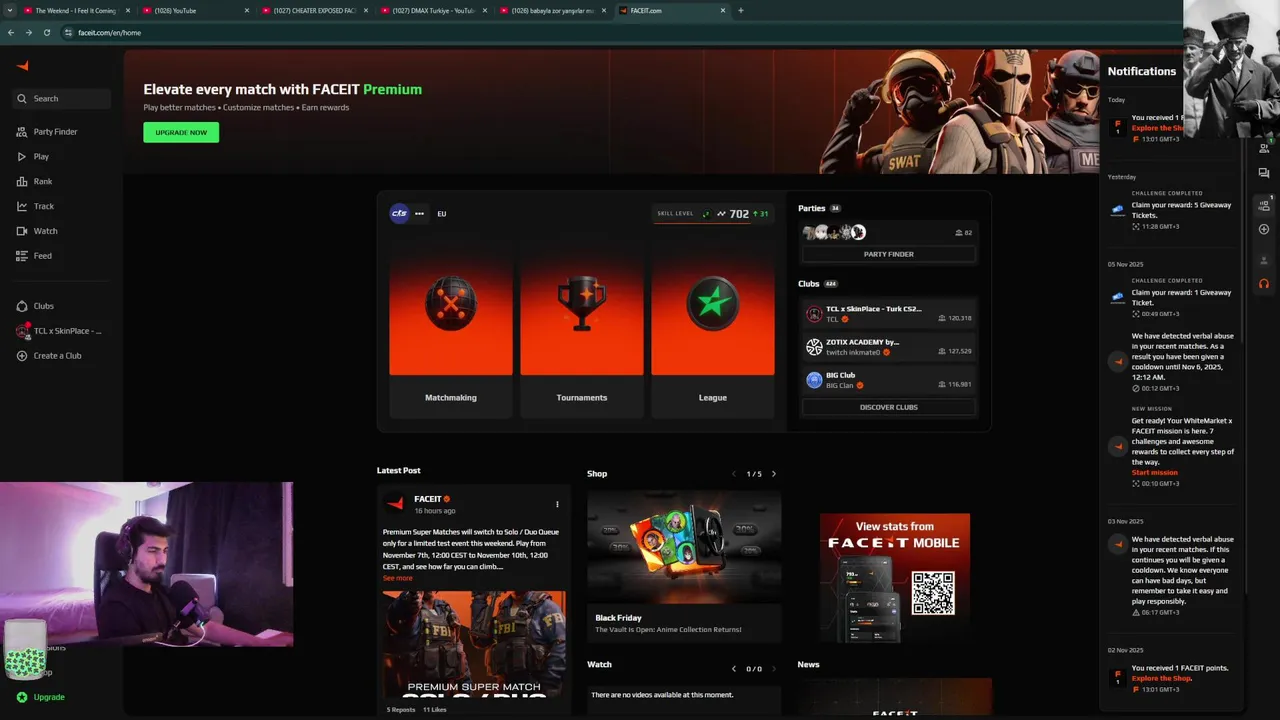
Task: Open Claim your reward: 1 Giveaway Ticket notification
Action: (x=1172, y=298)
